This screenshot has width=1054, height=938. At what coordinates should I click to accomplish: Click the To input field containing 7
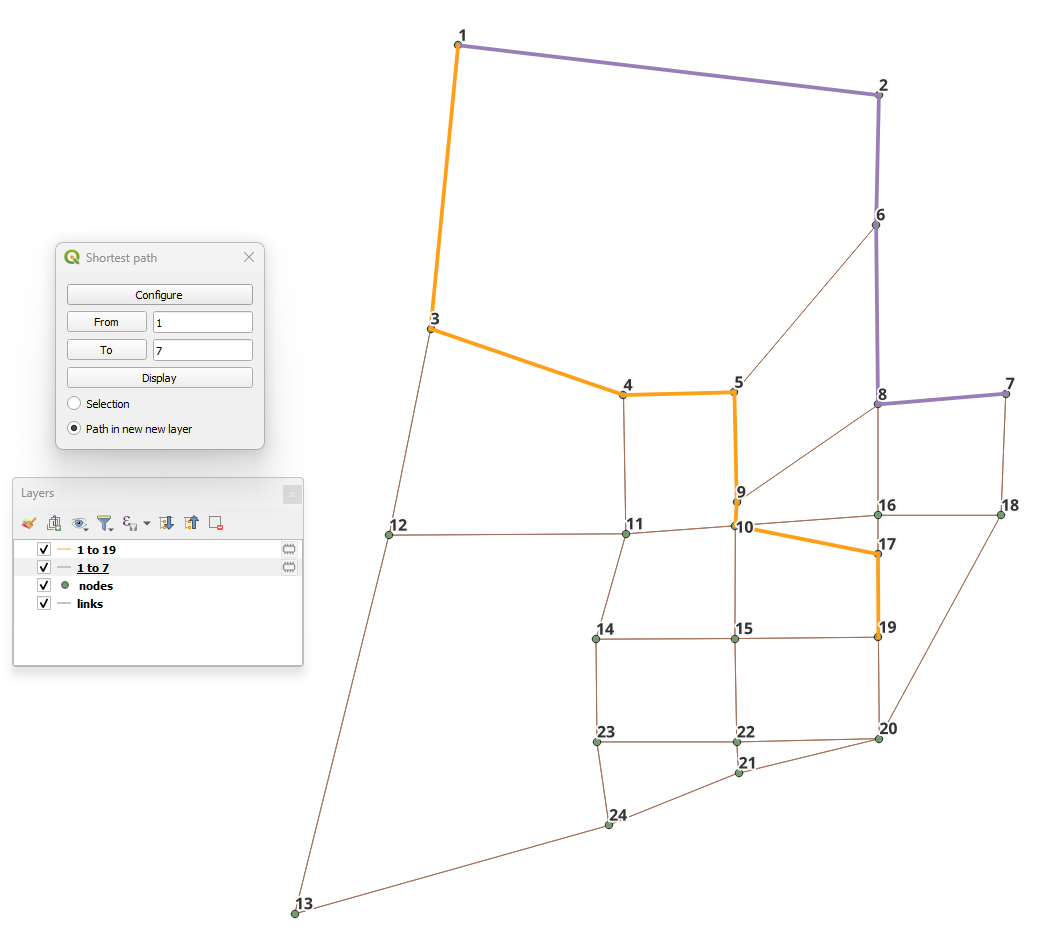[203, 350]
